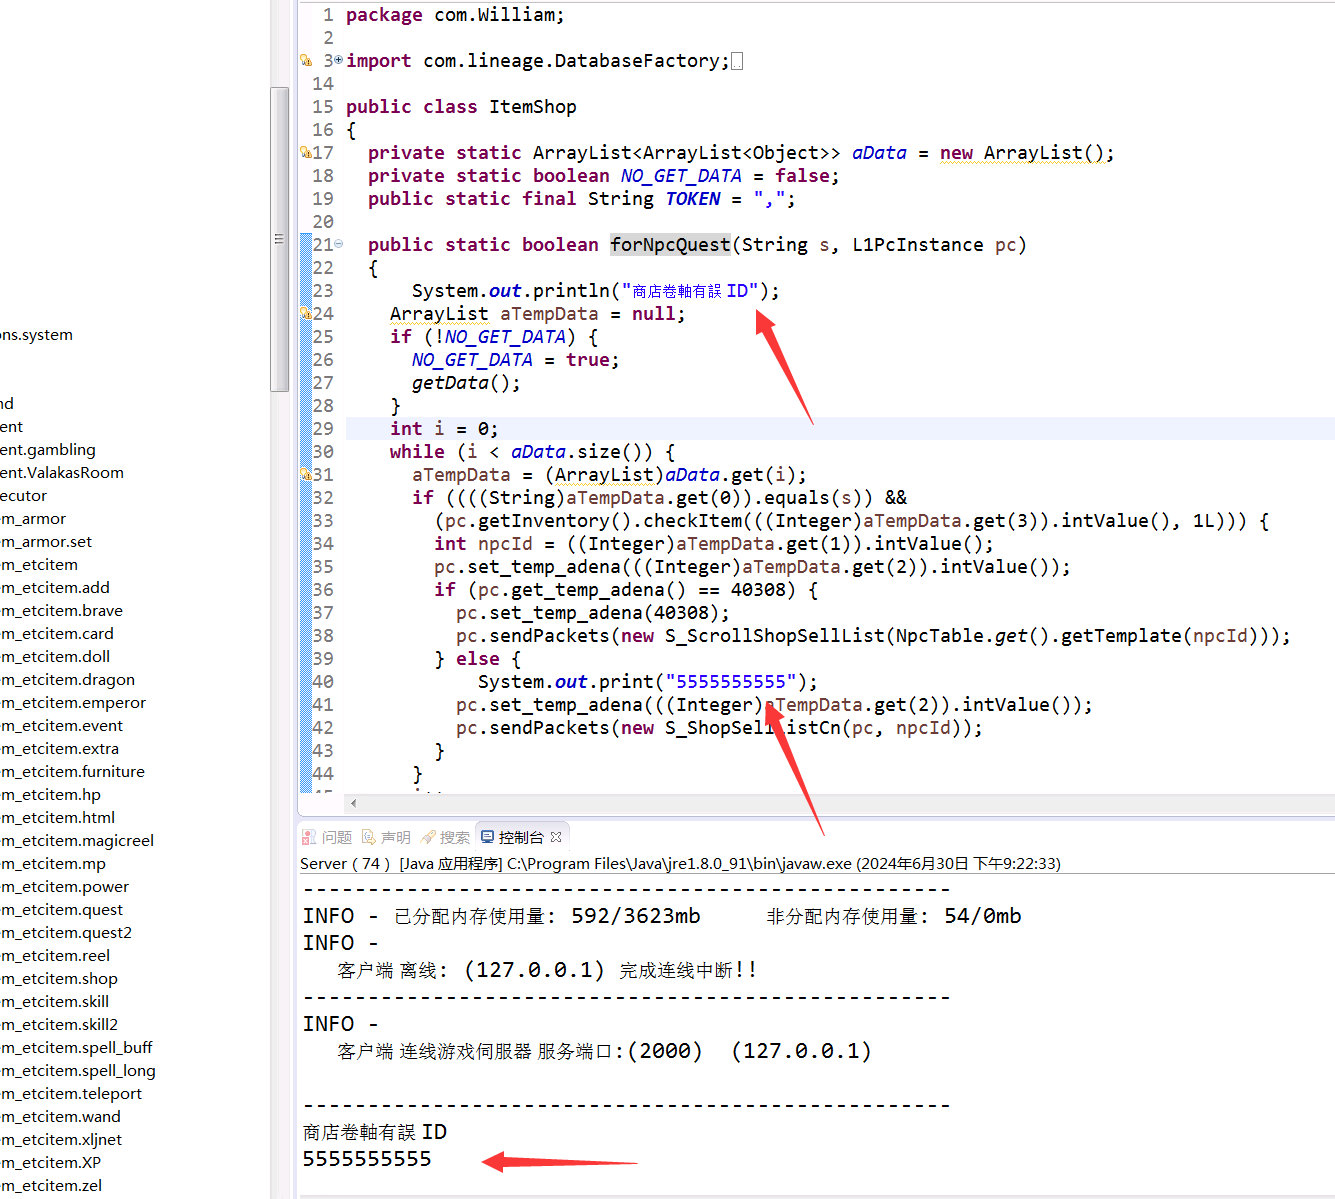This screenshot has height=1199, width=1335.
Task: Select m_etcitem.spell_buff package
Action: pos(77,1048)
